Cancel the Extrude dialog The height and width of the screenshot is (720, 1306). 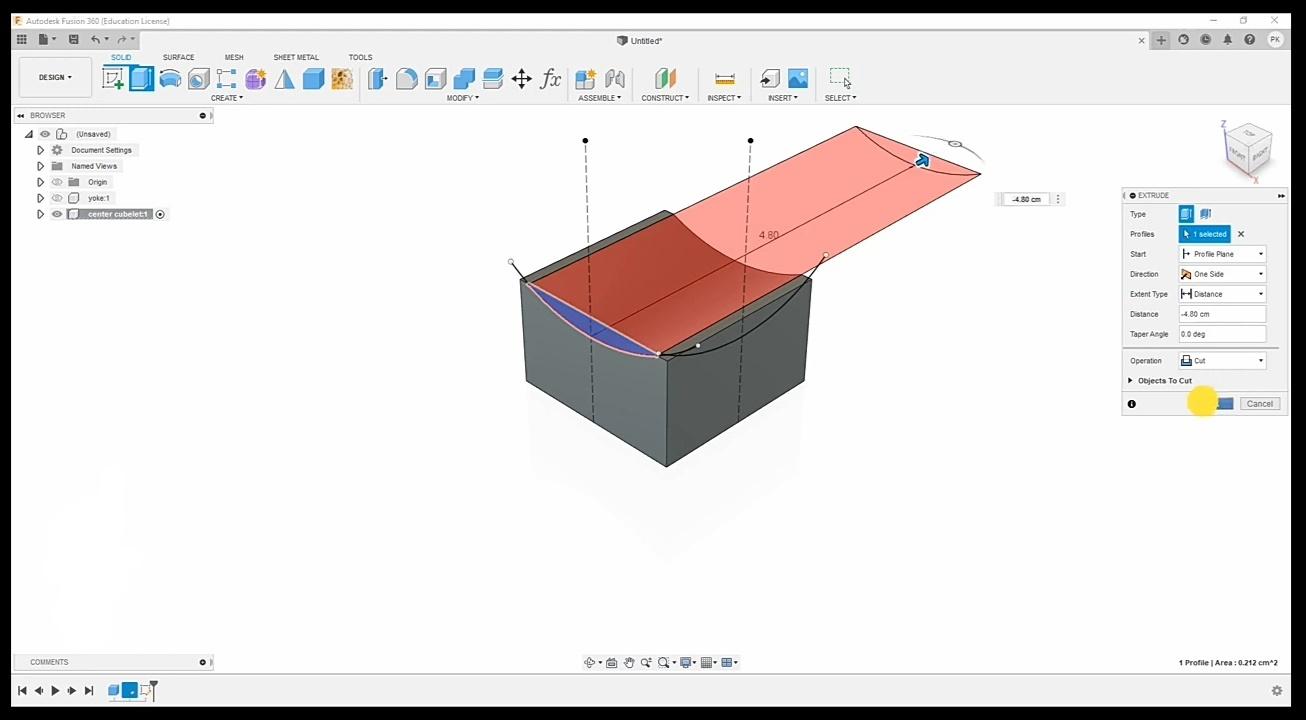click(1260, 404)
